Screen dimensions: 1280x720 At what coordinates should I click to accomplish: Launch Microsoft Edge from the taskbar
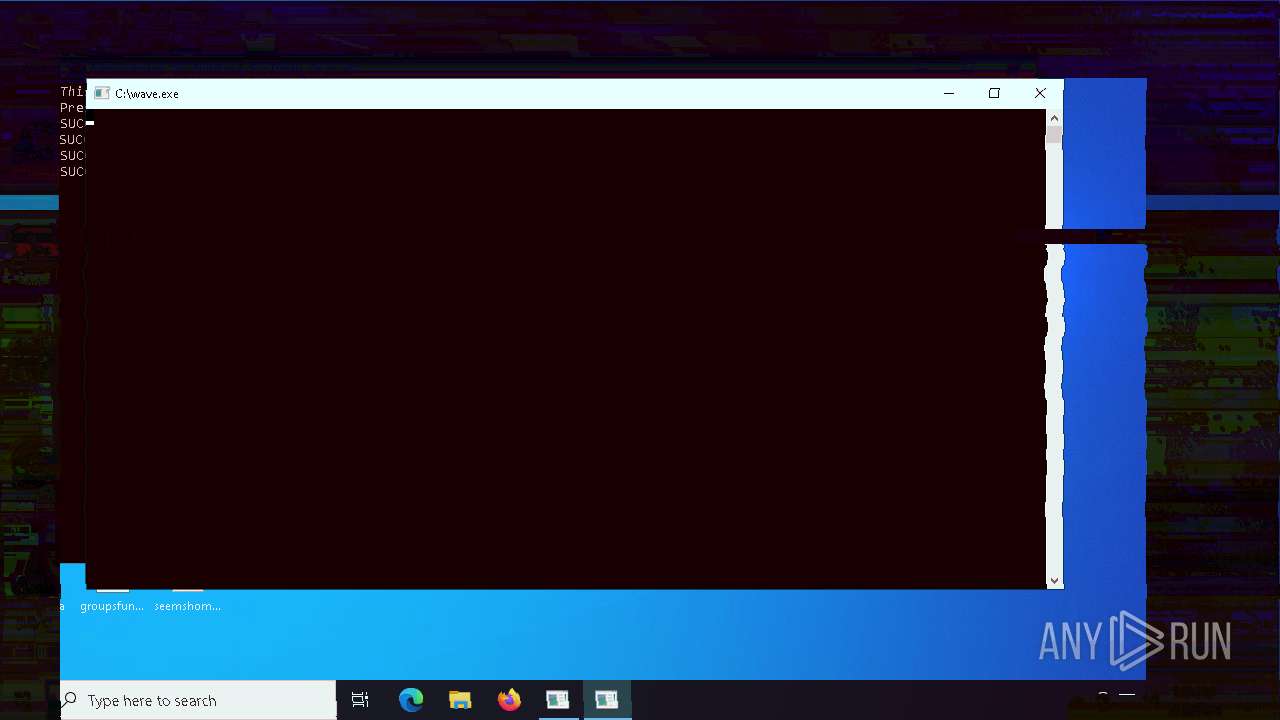411,700
